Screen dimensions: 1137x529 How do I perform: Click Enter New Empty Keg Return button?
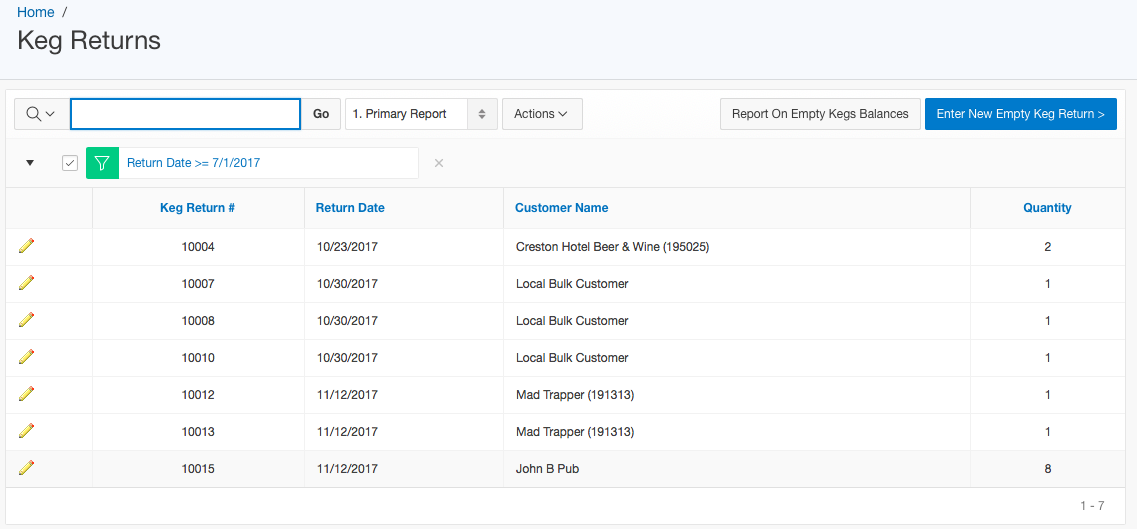coord(1020,114)
